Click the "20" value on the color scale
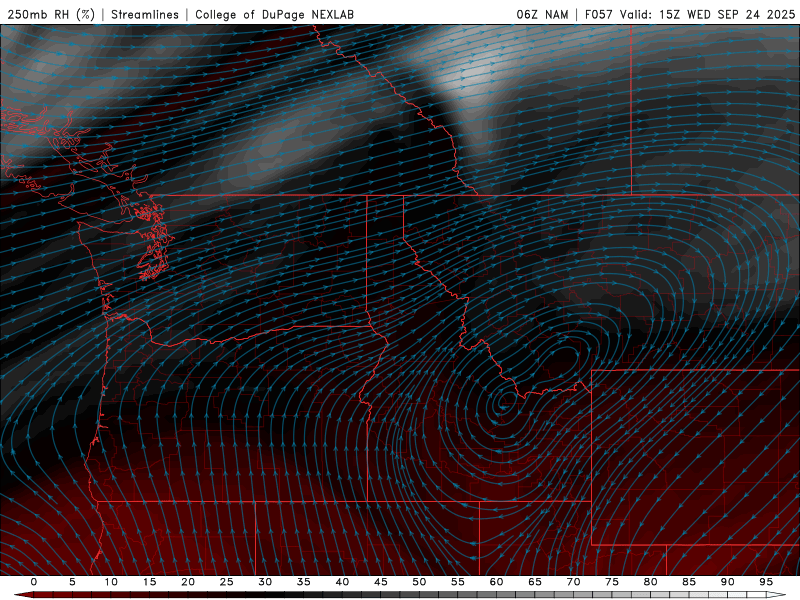 pos(188,582)
